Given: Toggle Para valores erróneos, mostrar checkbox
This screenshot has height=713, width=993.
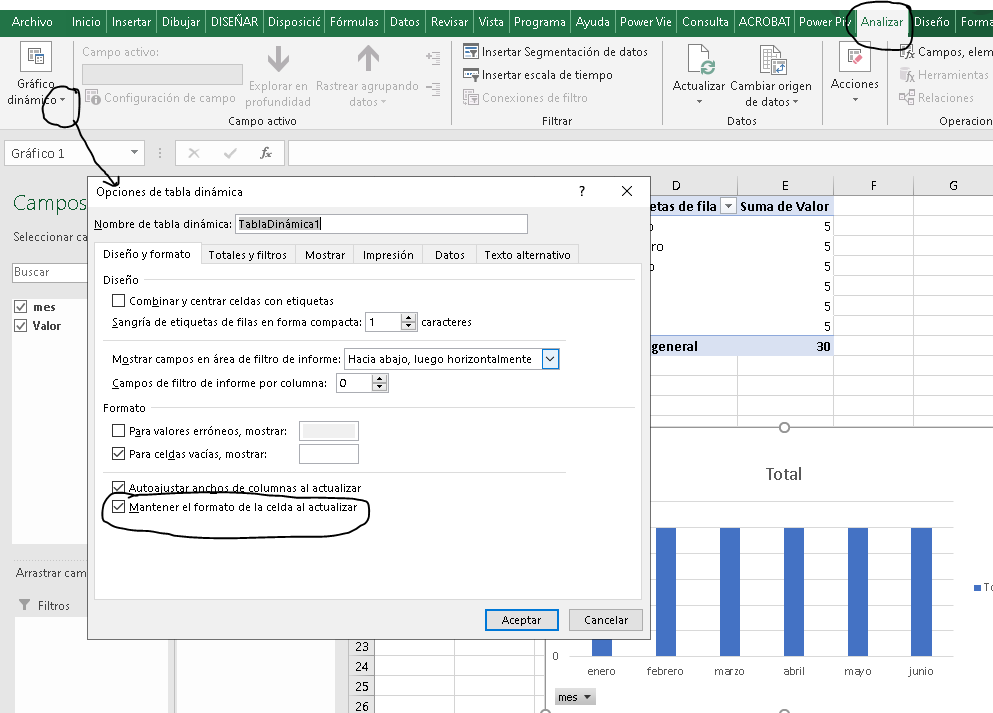Looking at the screenshot, I should coord(120,431).
